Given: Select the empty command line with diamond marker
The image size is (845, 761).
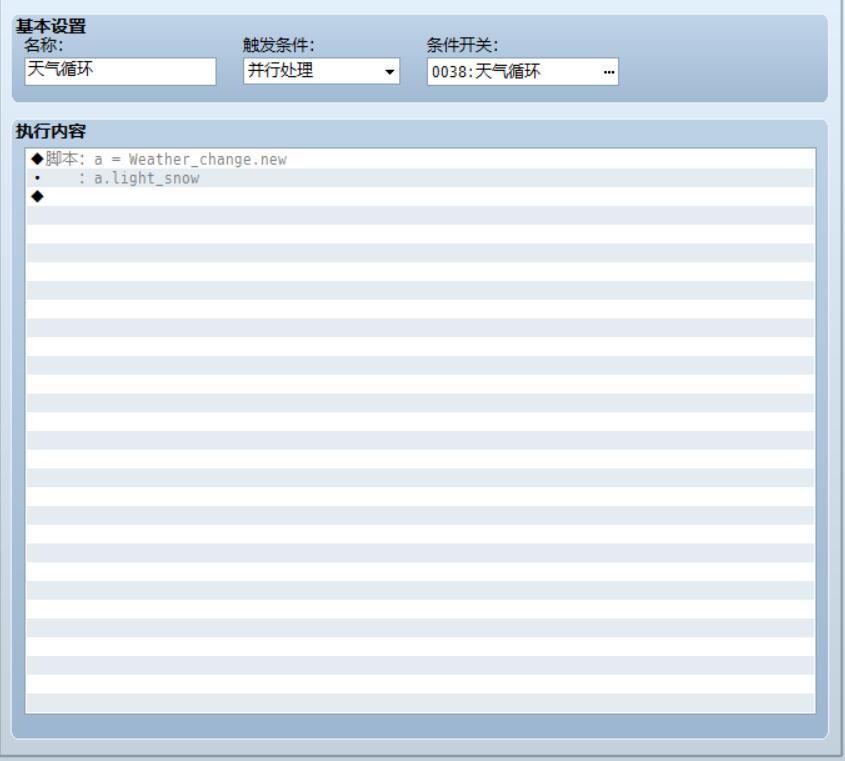Looking at the screenshot, I should click(420, 197).
